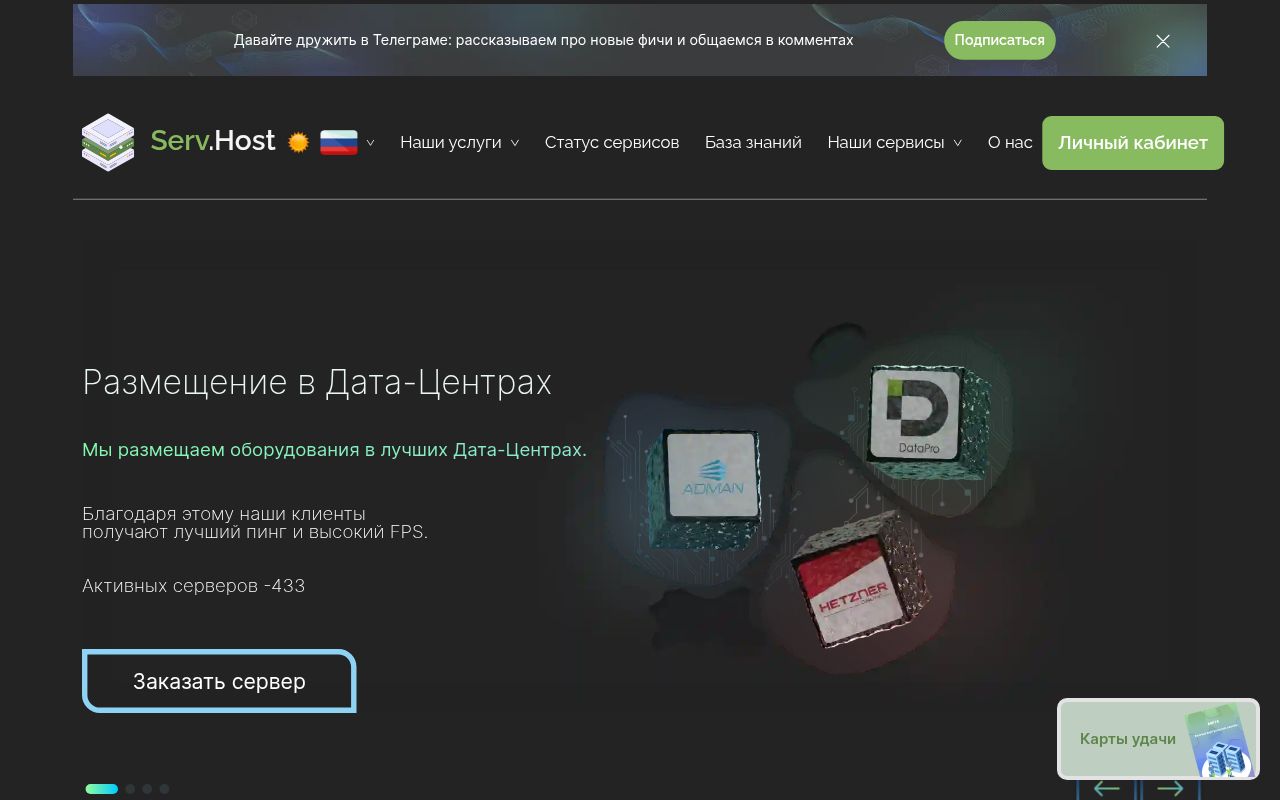This screenshot has width=1280, height=800.
Task: Click the Личный кабинет button
Action: pyautogui.click(x=1133, y=142)
